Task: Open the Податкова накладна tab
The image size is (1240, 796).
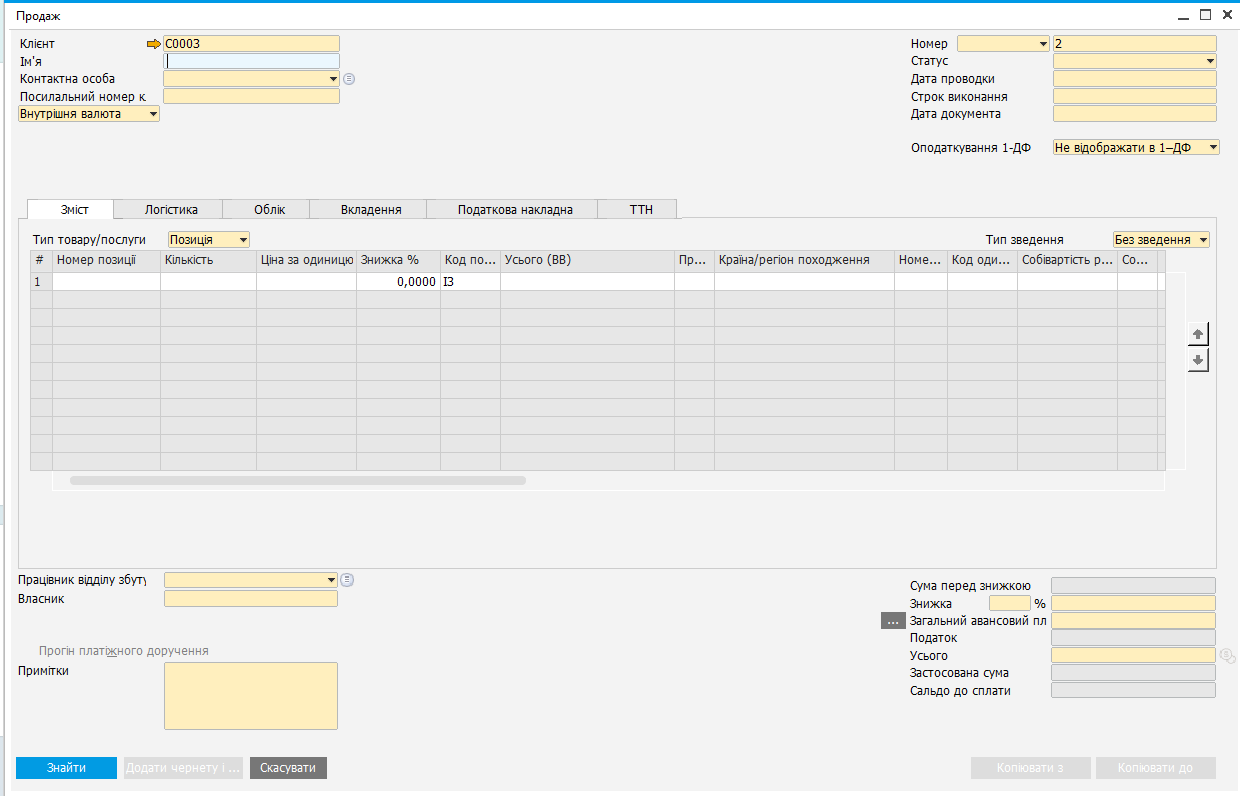Action: coord(514,210)
